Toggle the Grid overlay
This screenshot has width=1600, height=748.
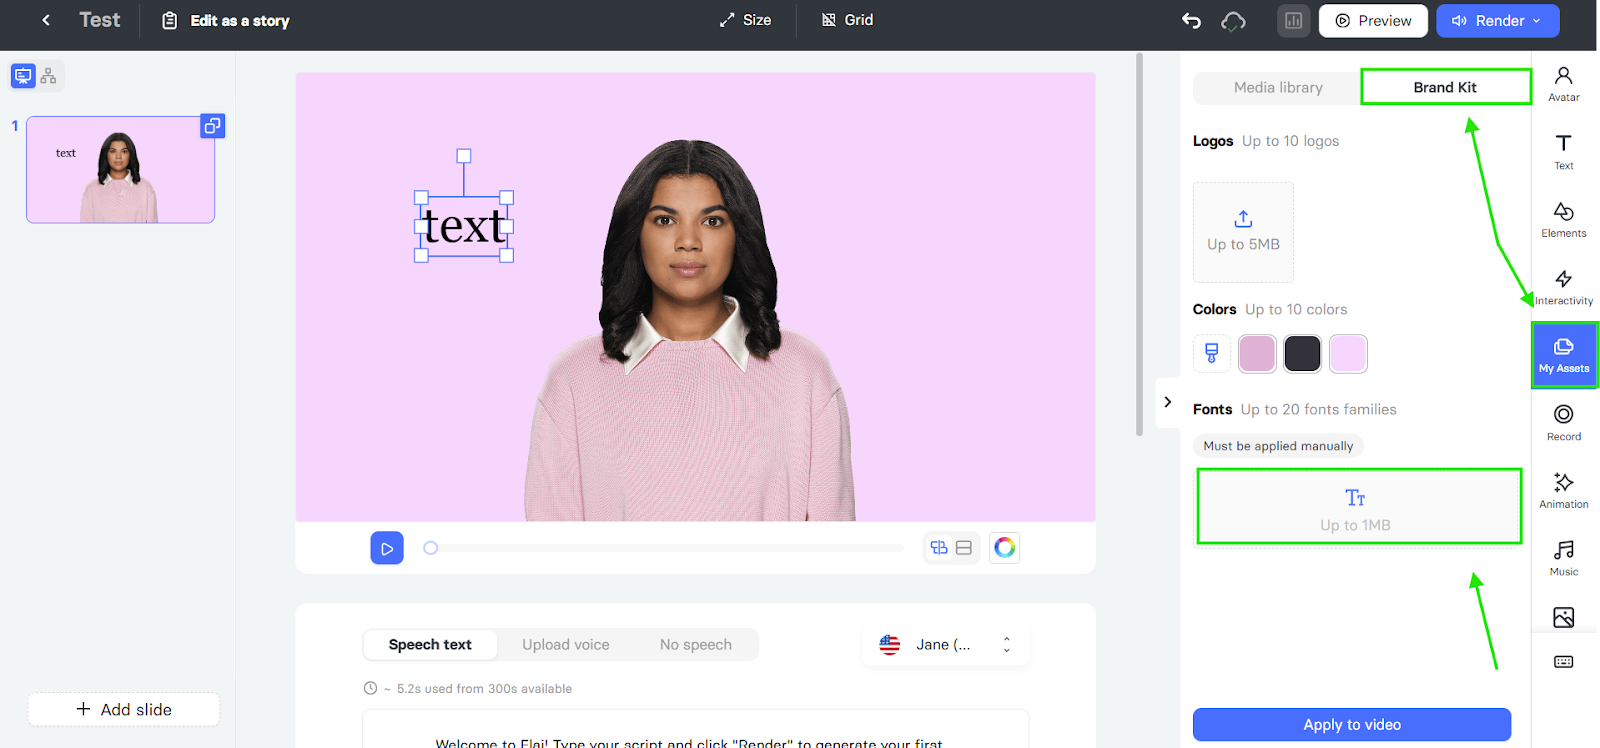[x=847, y=20]
